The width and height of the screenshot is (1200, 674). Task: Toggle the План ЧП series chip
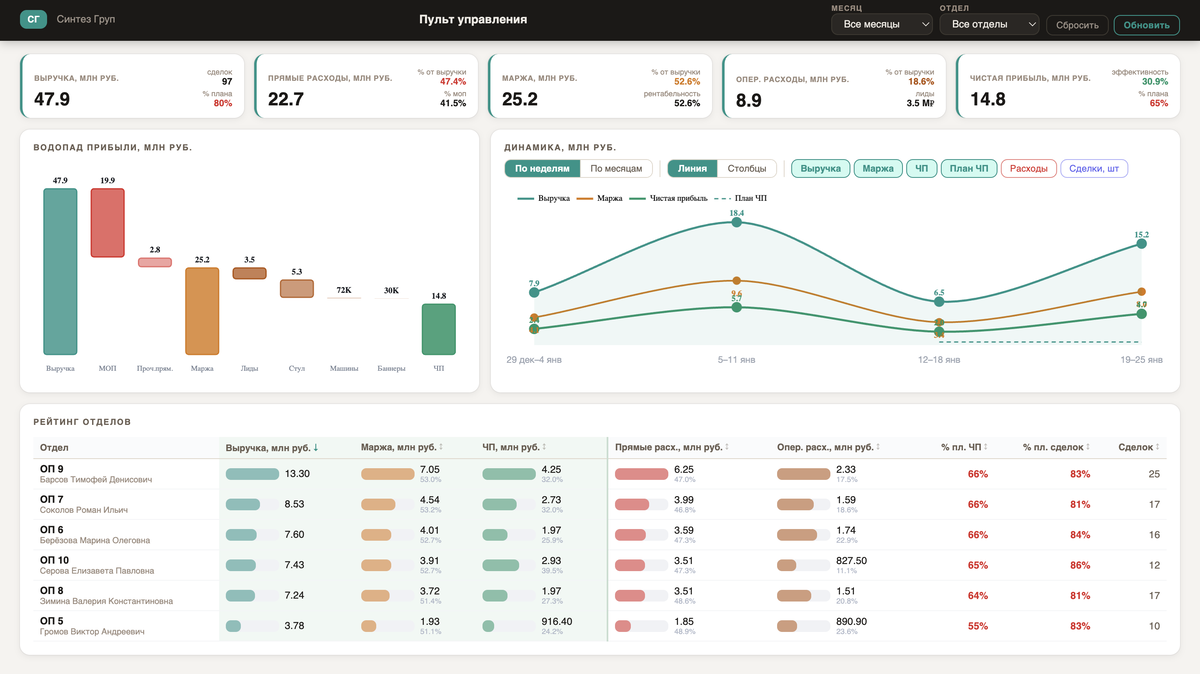968,169
